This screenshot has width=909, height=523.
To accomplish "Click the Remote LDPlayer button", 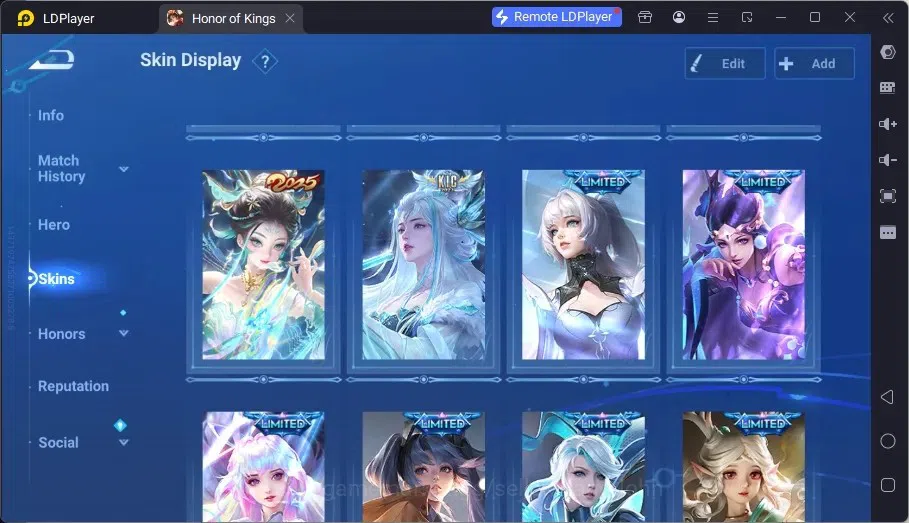I will point(557,17).
